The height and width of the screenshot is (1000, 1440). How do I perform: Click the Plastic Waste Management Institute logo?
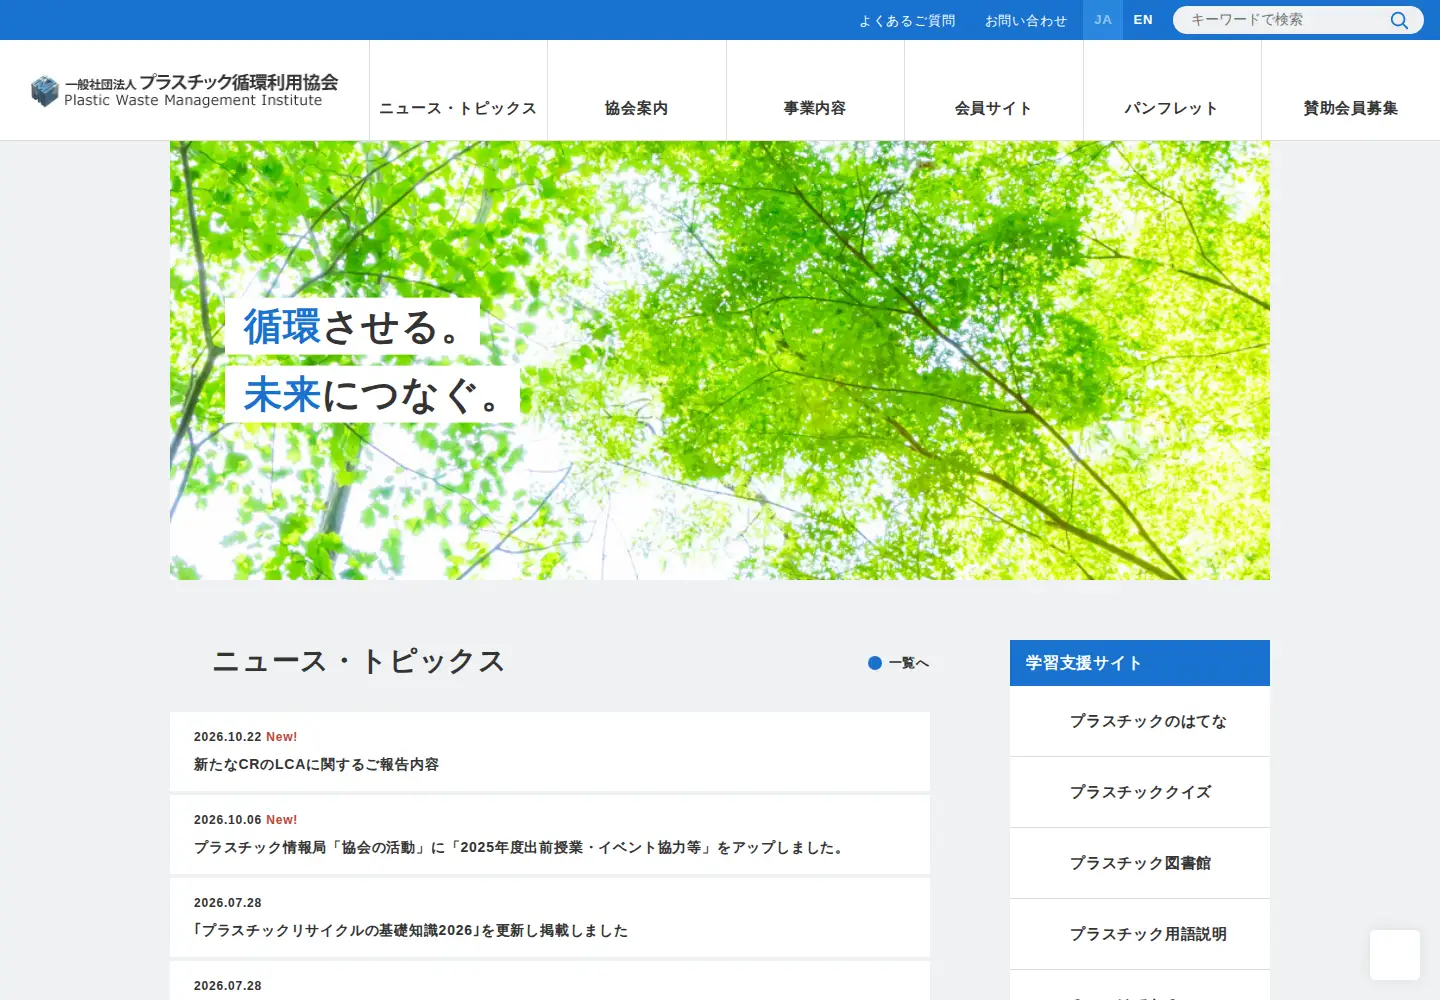point(185,90)
